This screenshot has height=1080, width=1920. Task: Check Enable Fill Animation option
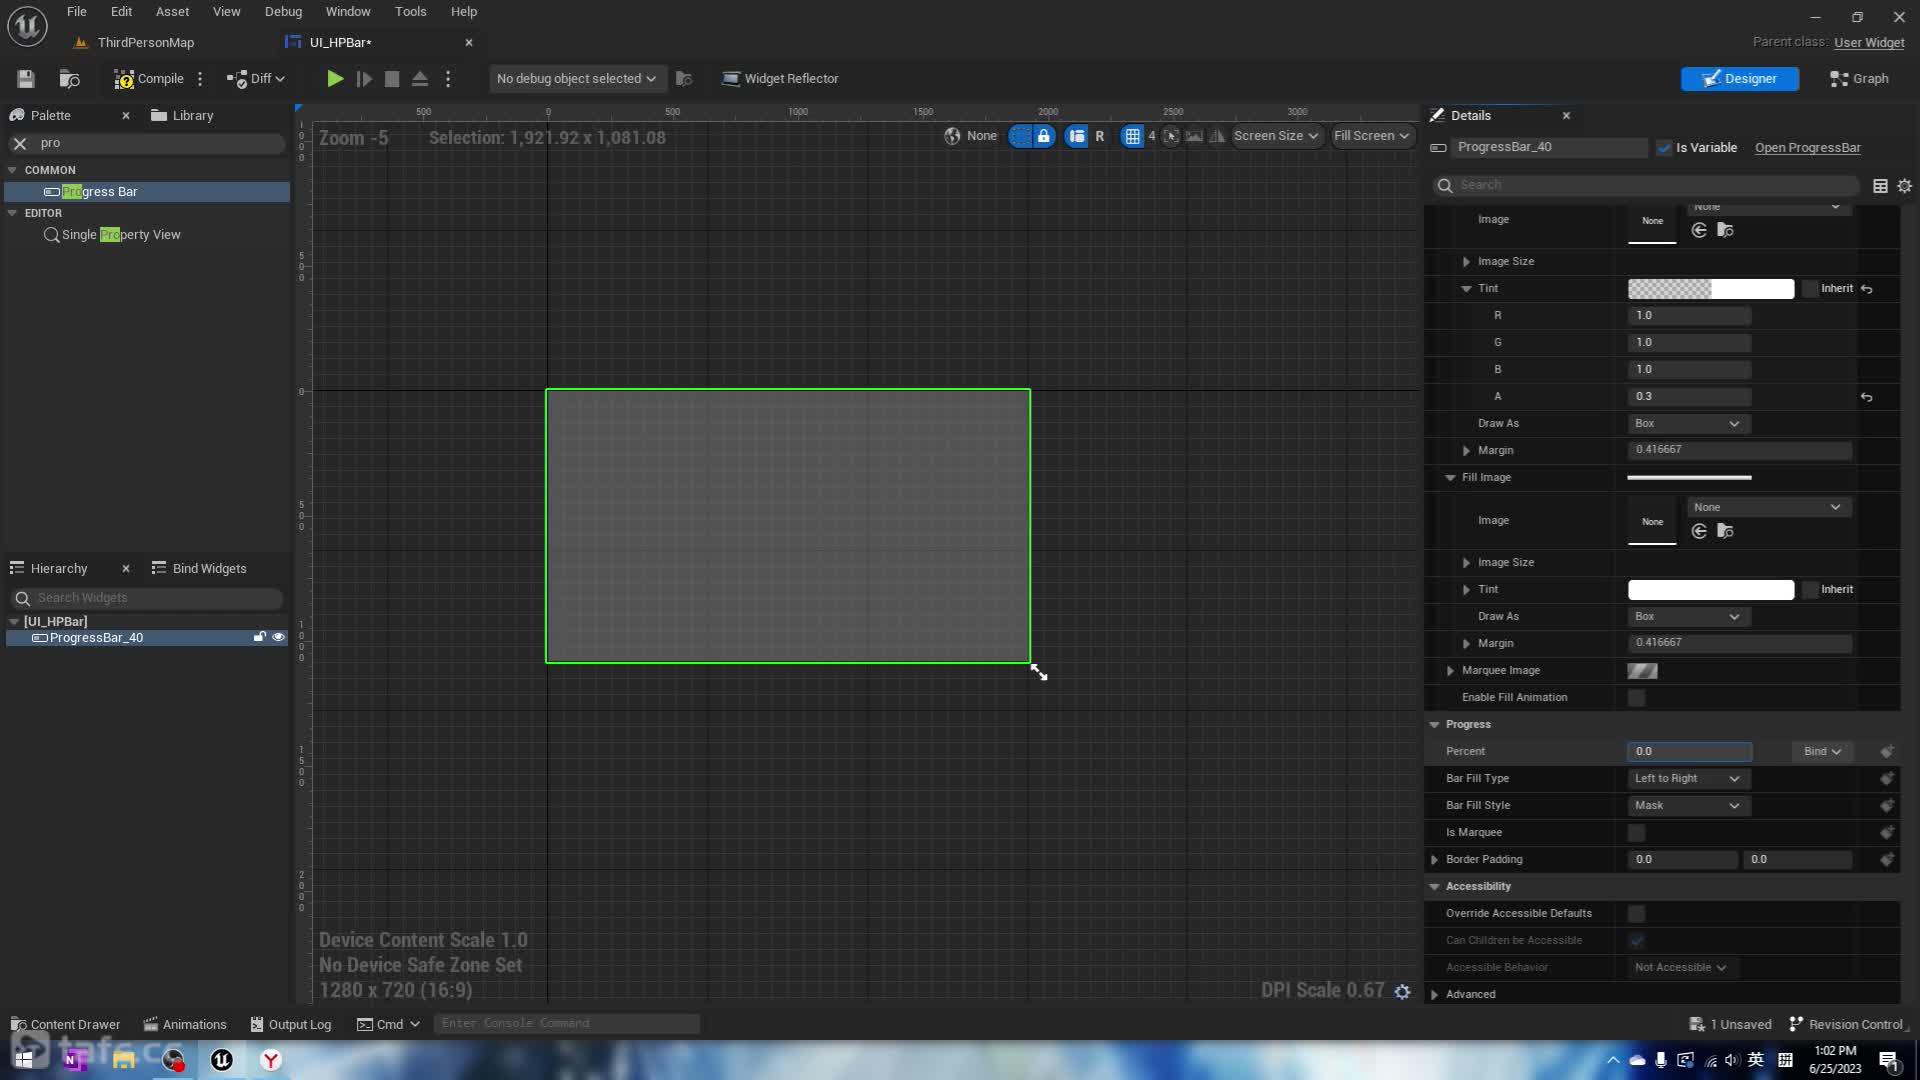[x=1636, y=697]
